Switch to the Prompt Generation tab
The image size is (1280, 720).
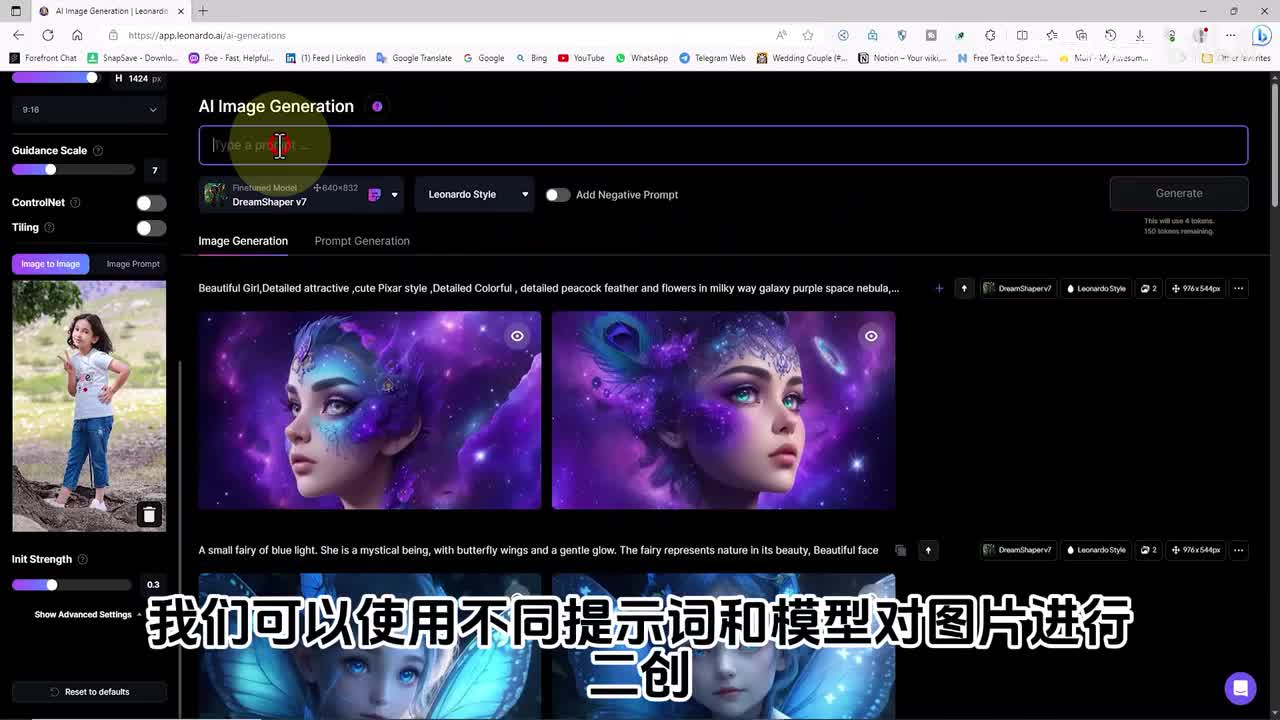click(x=362, y=241)
